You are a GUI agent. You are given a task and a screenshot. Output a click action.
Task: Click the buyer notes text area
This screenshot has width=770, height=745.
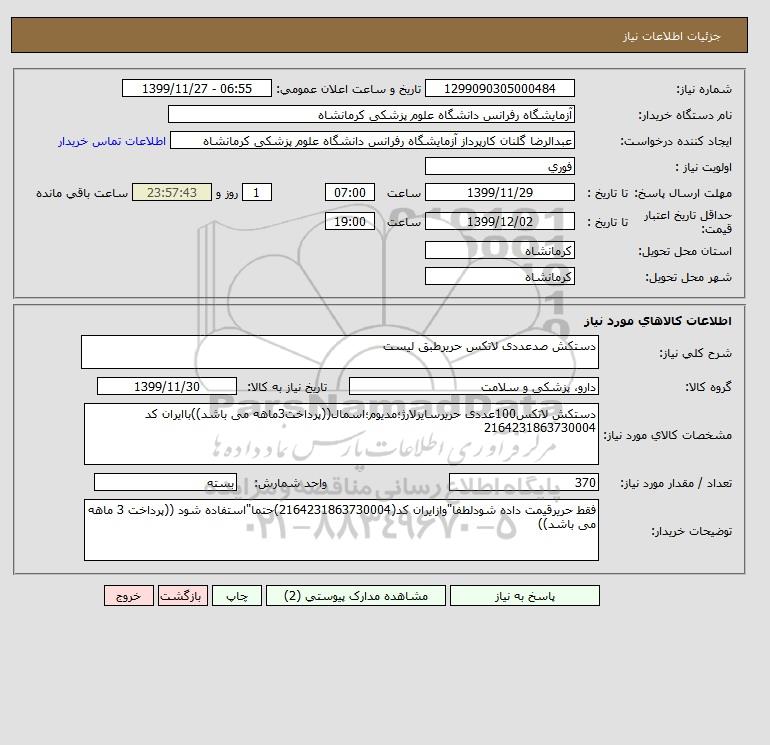pyautogui.click(x=341, y=530)
